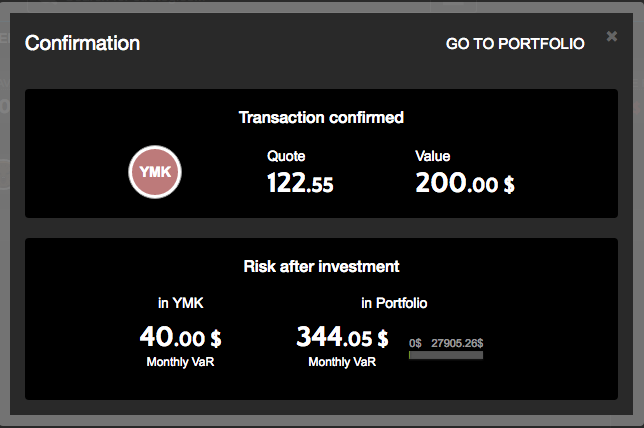Select the 344.05 $ portfolio risk amount

pyautogui.click(x=342, y=337)
